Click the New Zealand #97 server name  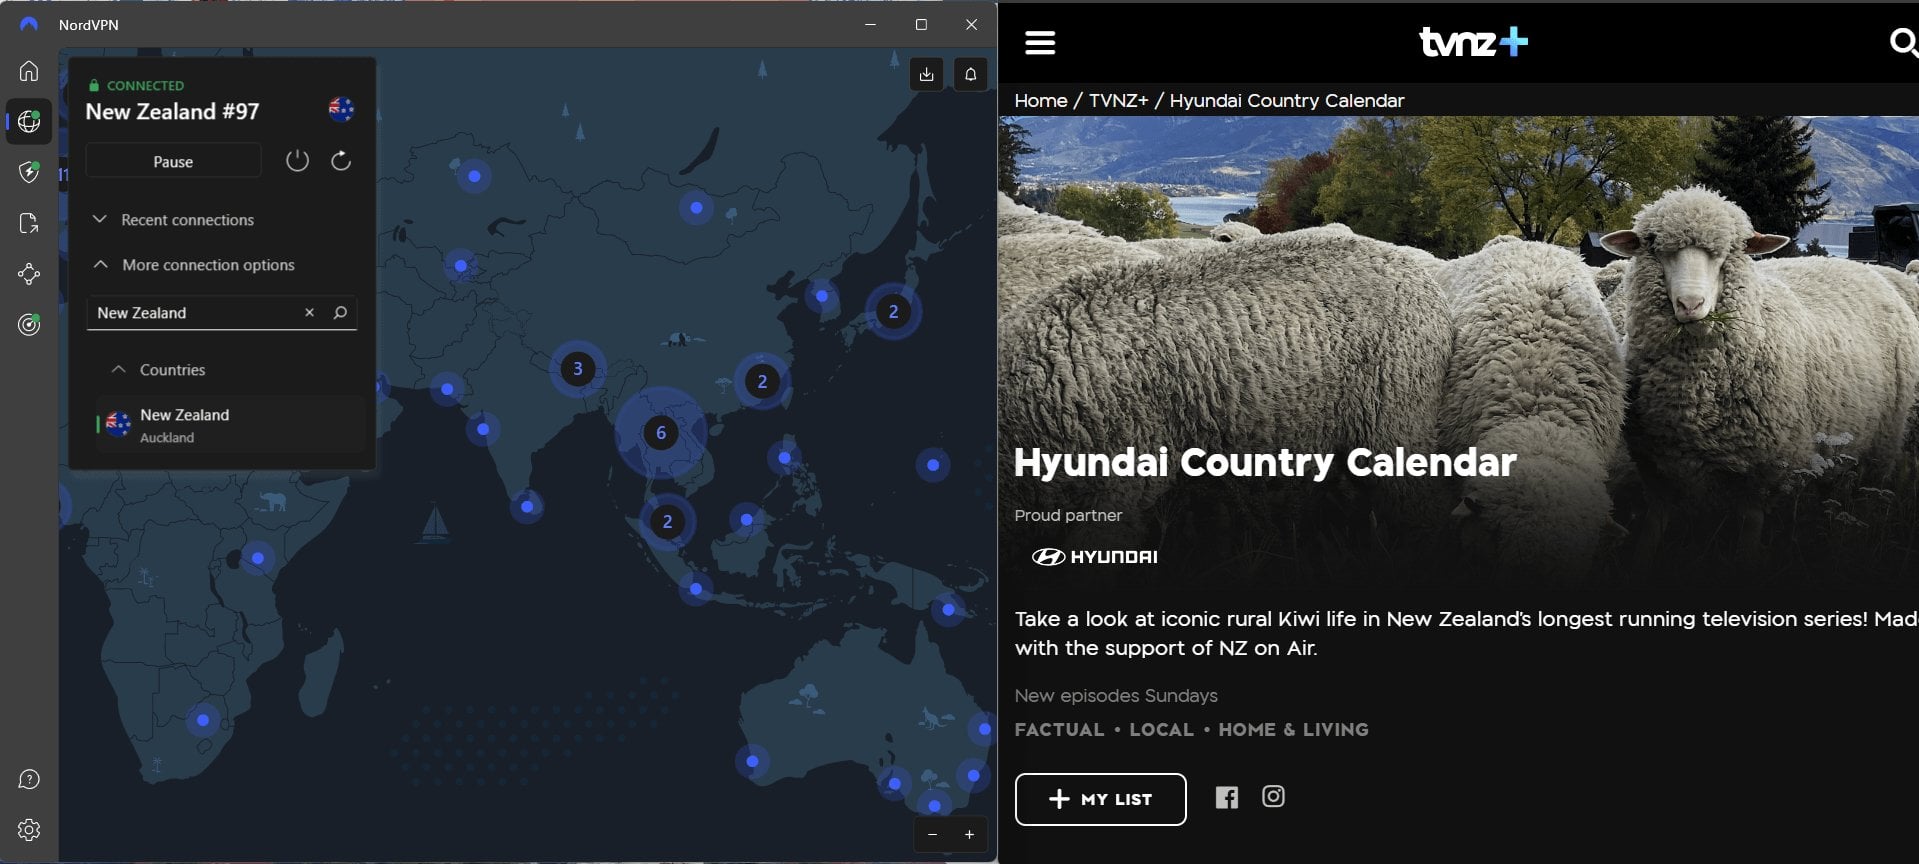pos(172,112)
